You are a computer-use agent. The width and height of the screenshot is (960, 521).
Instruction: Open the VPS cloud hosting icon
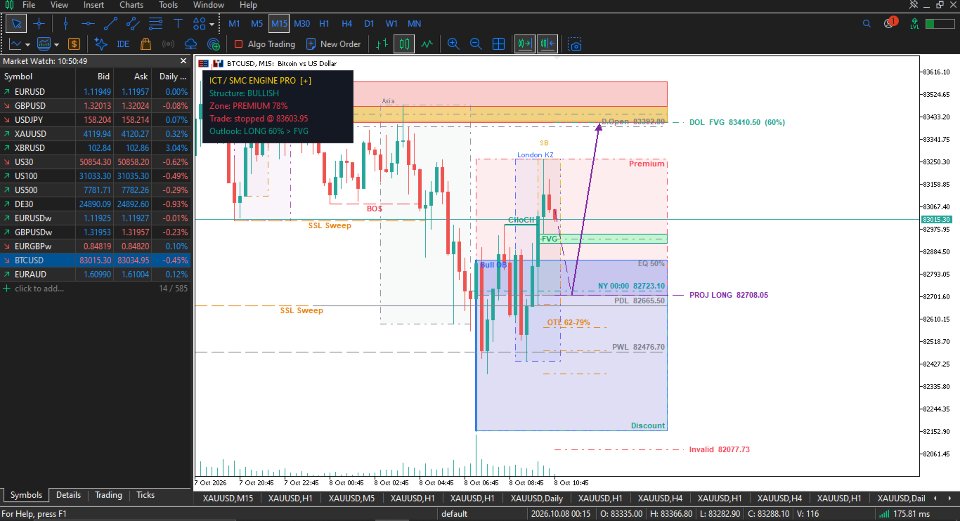click(190, 44)
